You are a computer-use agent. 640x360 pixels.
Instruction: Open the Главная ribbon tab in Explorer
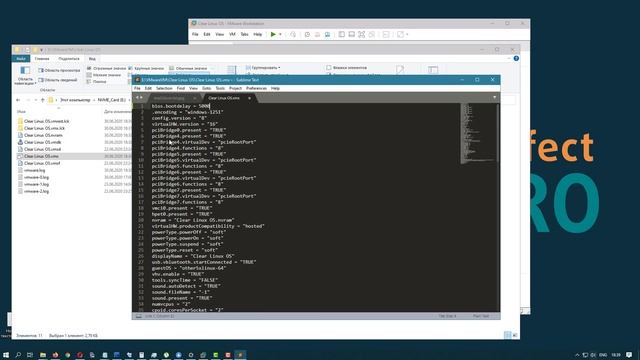[42, 59]
